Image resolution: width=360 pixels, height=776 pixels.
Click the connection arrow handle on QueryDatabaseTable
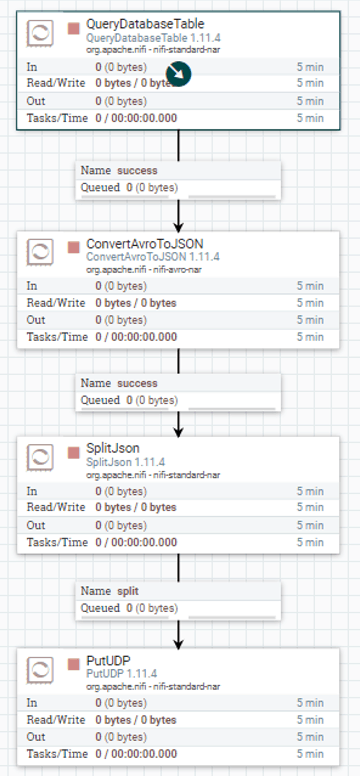[x=179, y=74]
